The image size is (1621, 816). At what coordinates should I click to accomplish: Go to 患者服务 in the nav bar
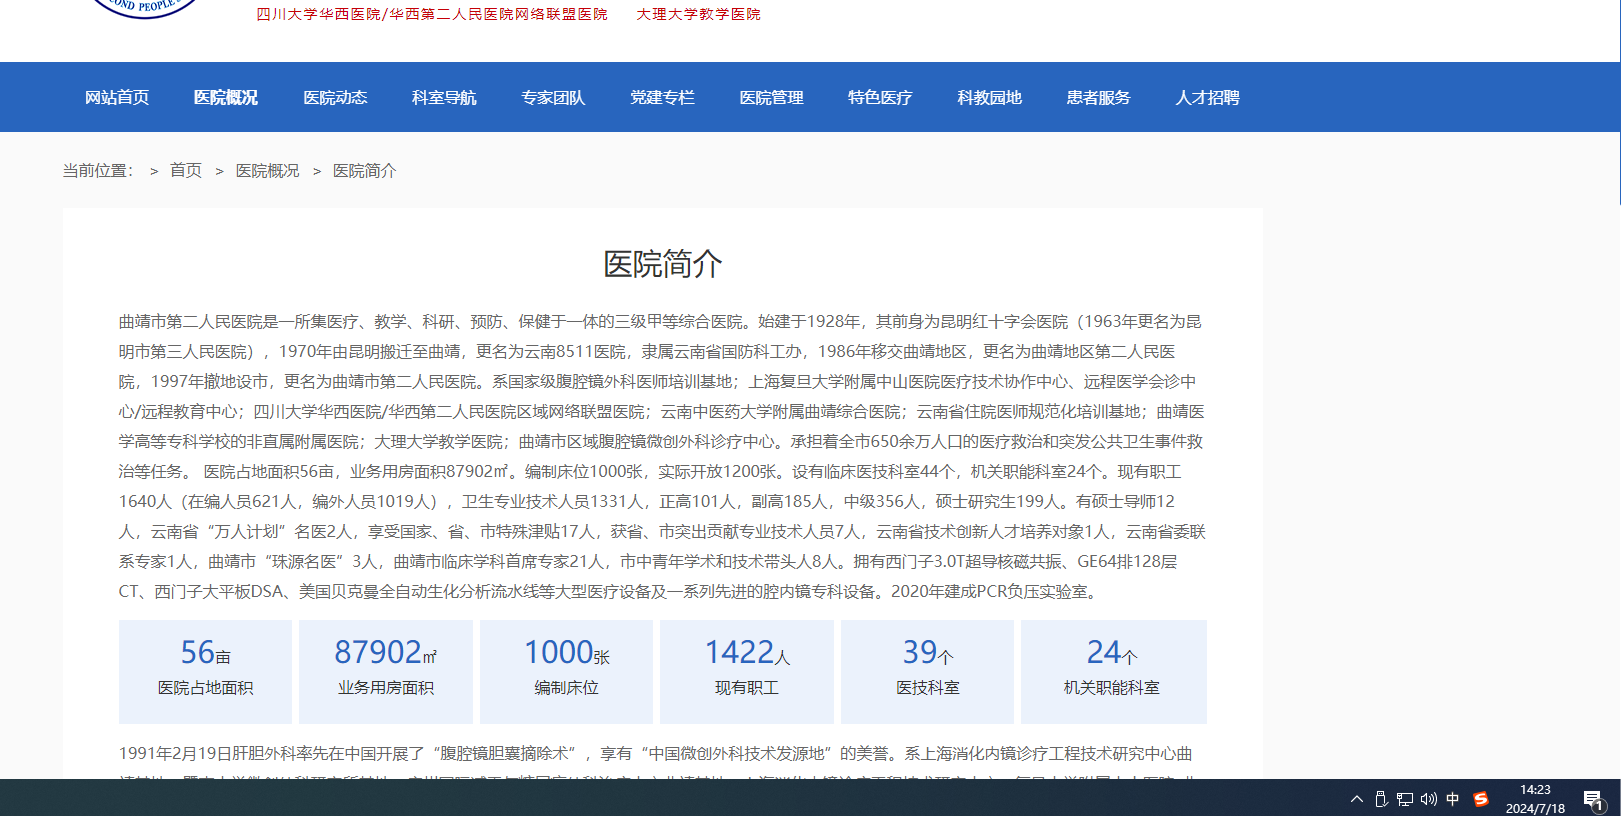tap(1098, 98)
